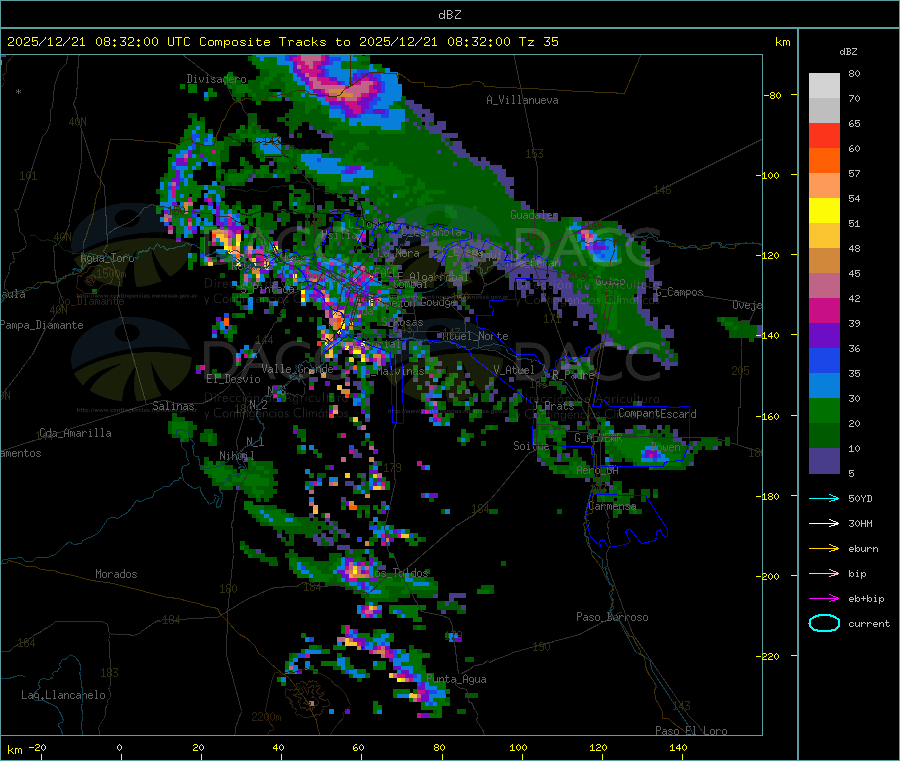The image size is (900, 761).
Task: Click the cyan 50YD arrow in legend
Action: tap(824, 498)
